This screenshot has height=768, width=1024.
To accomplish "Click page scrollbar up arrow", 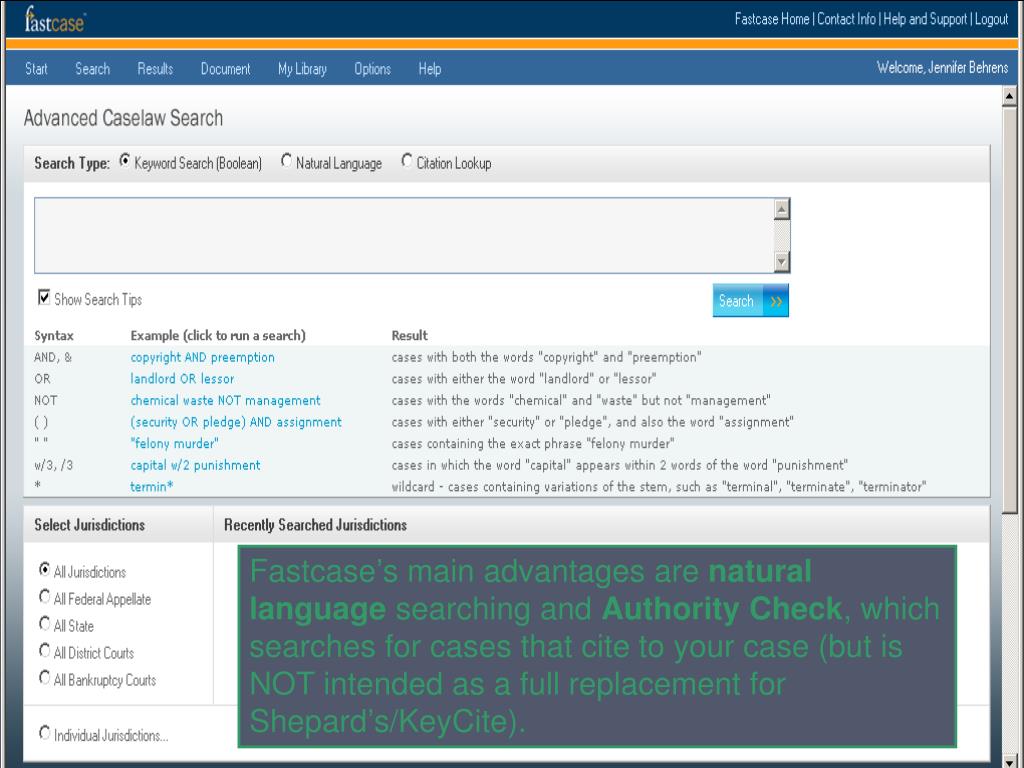I will point(1009,97).
